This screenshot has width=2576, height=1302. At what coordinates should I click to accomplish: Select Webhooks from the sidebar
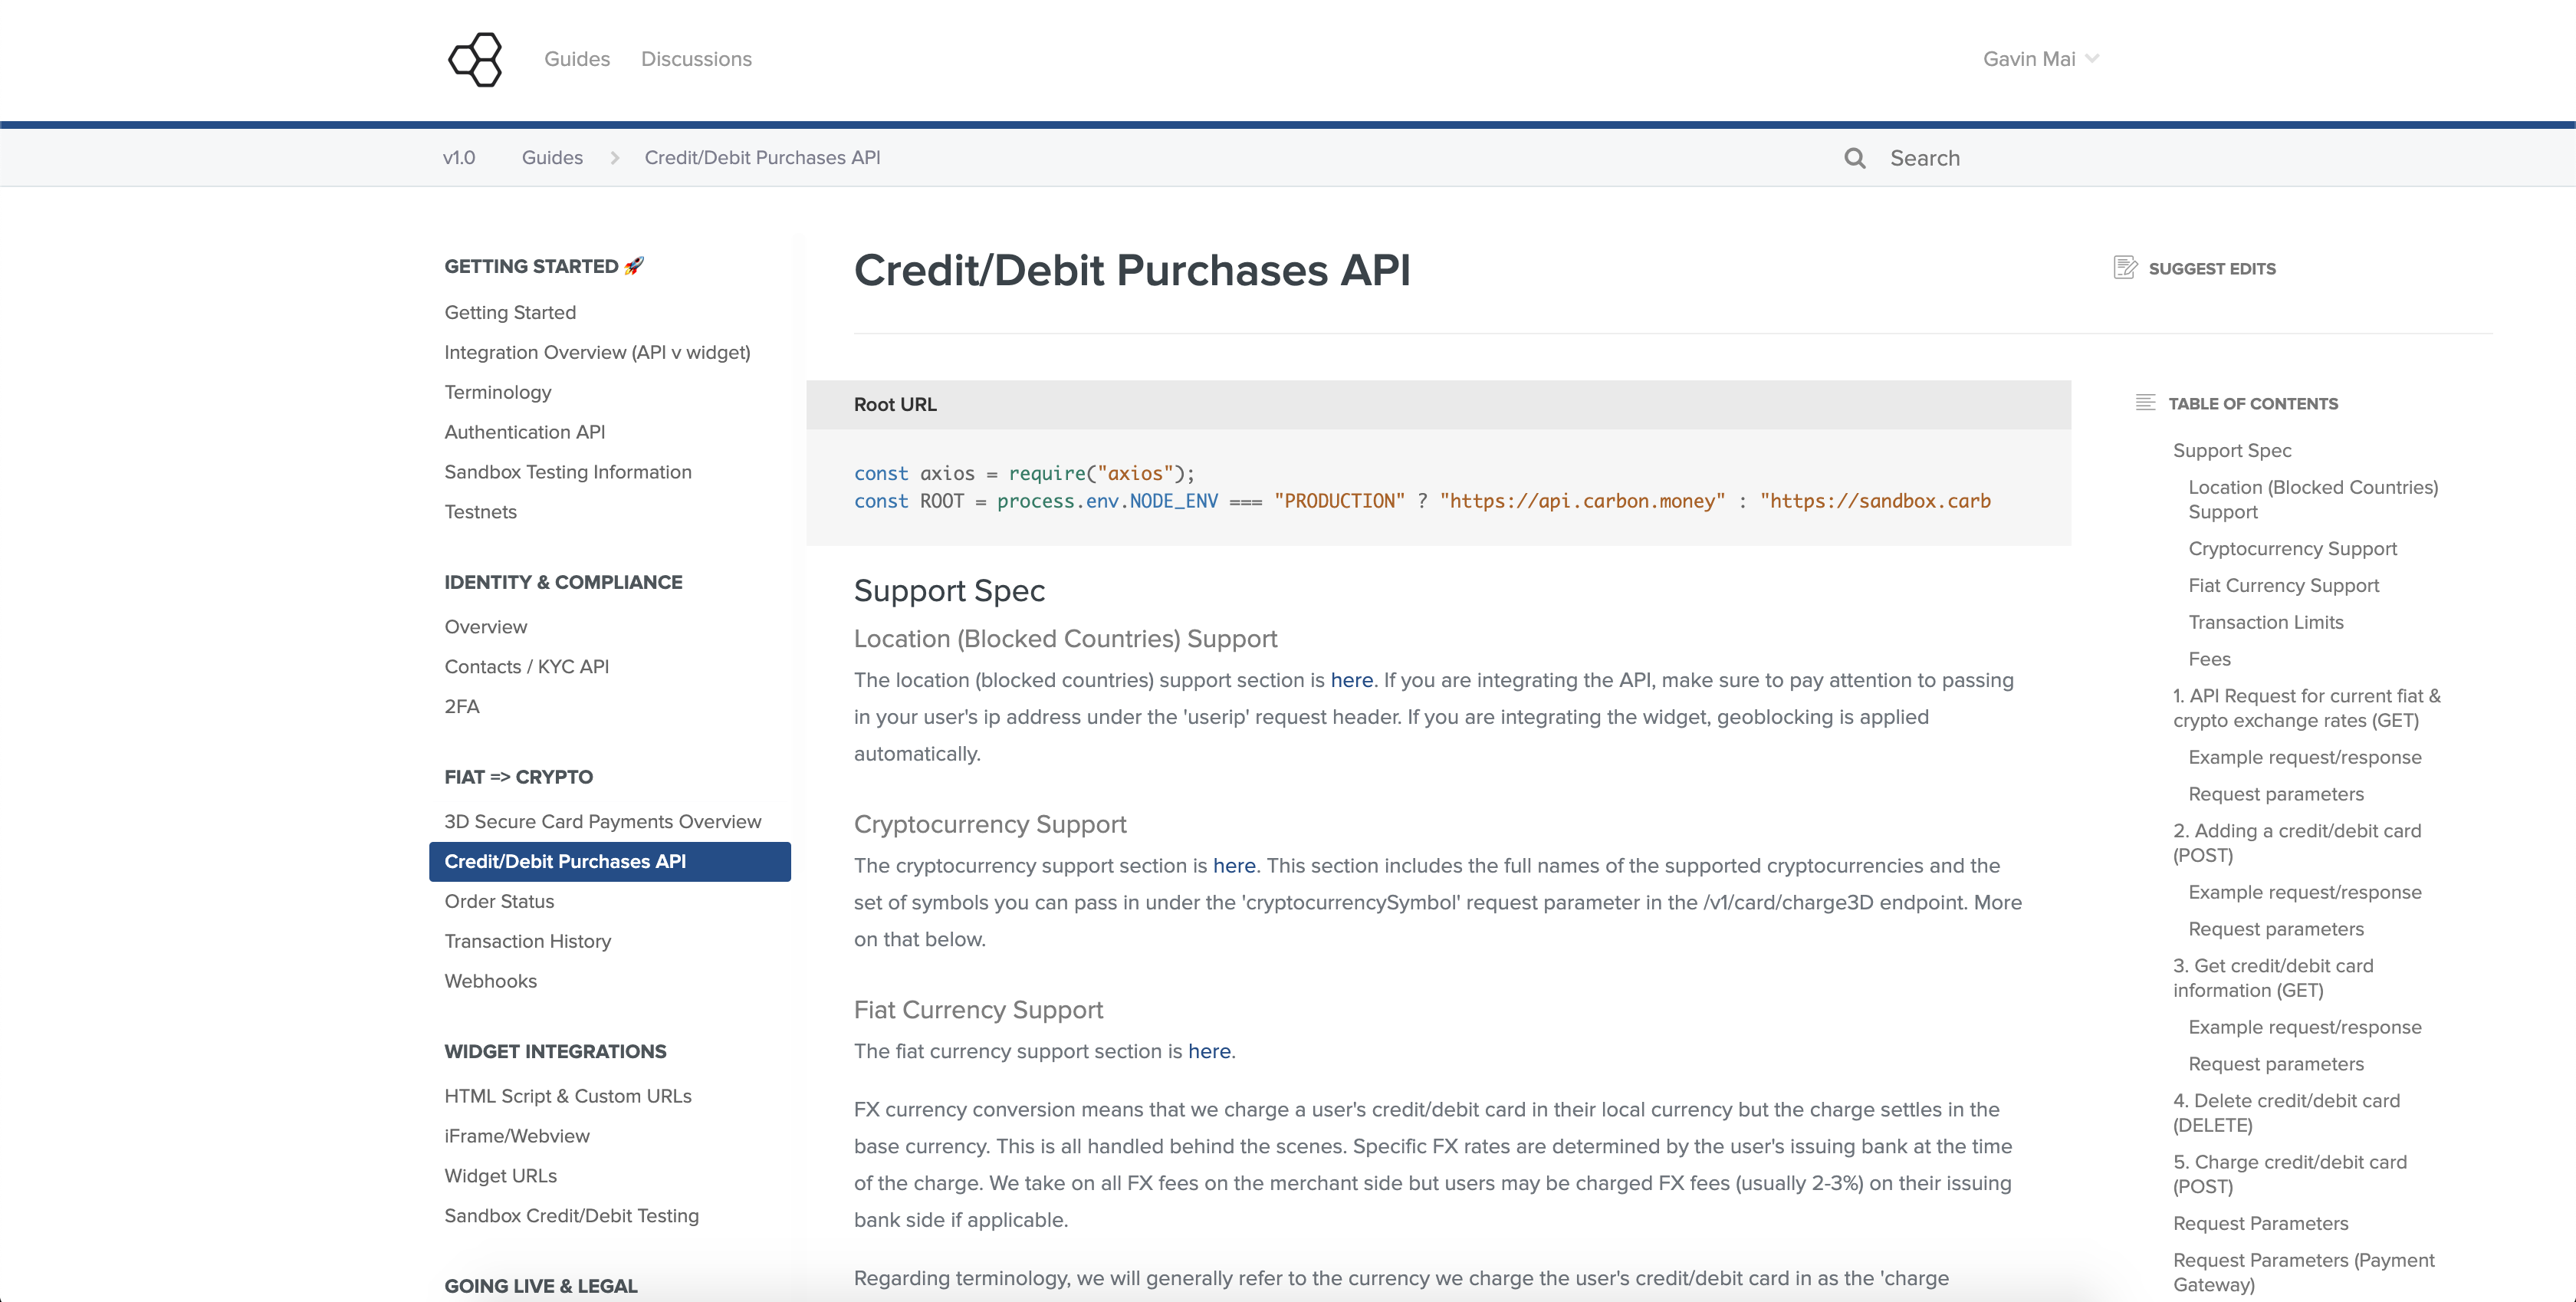click(x=490, y=981)
